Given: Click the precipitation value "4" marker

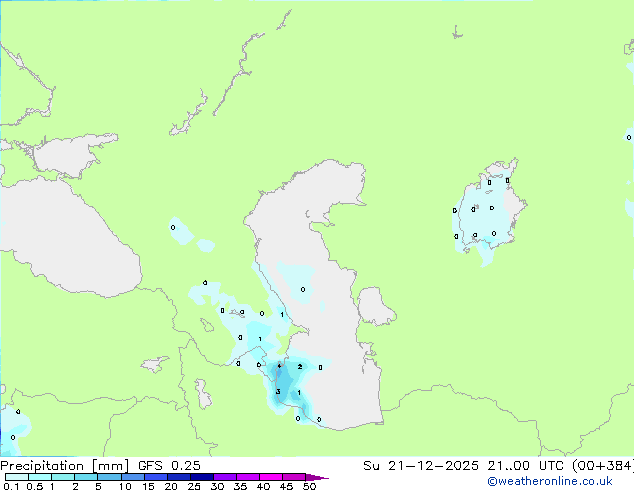Looking at the screenshot, I should [x=279, y=366].
